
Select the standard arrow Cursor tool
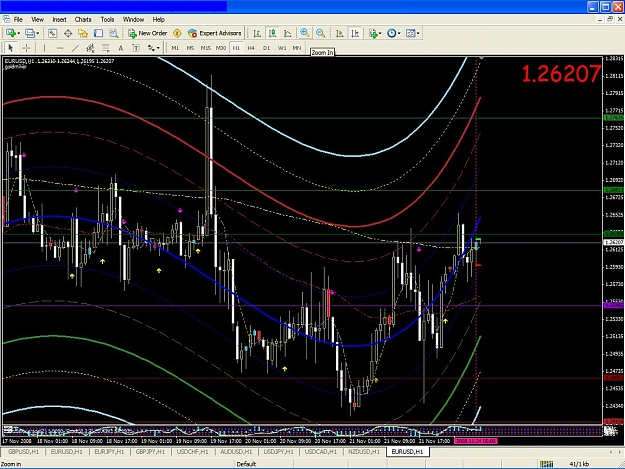pos(11,48)
